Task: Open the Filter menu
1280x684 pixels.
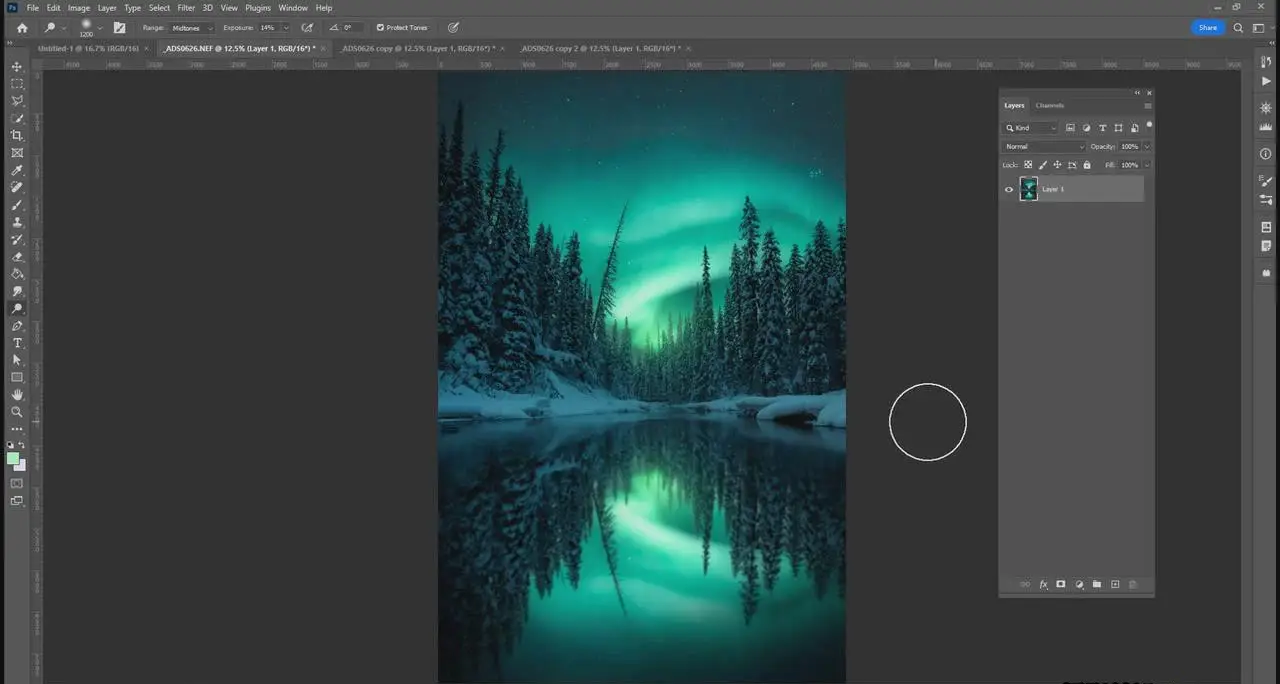Action: tap(186, 8)
